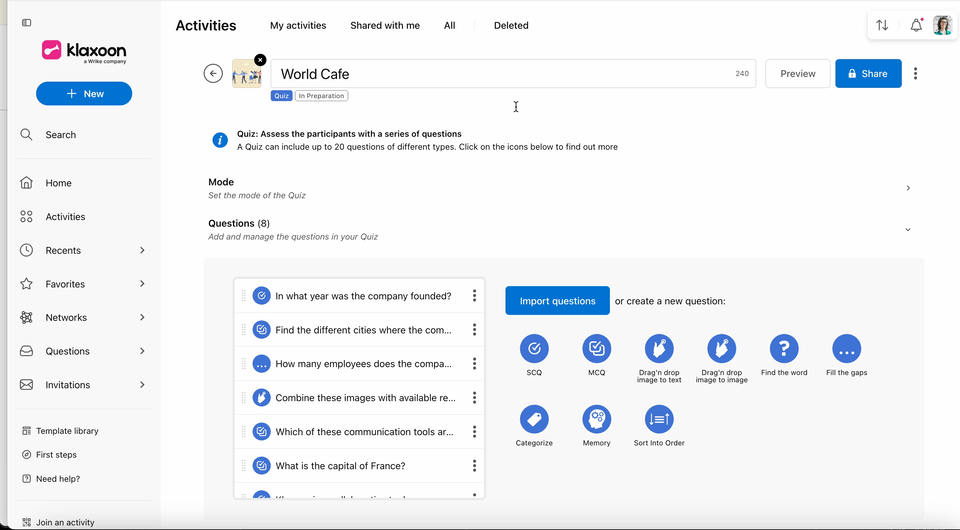Open 'Which of these communication tools ar...' question

click(x=365, y=431)
